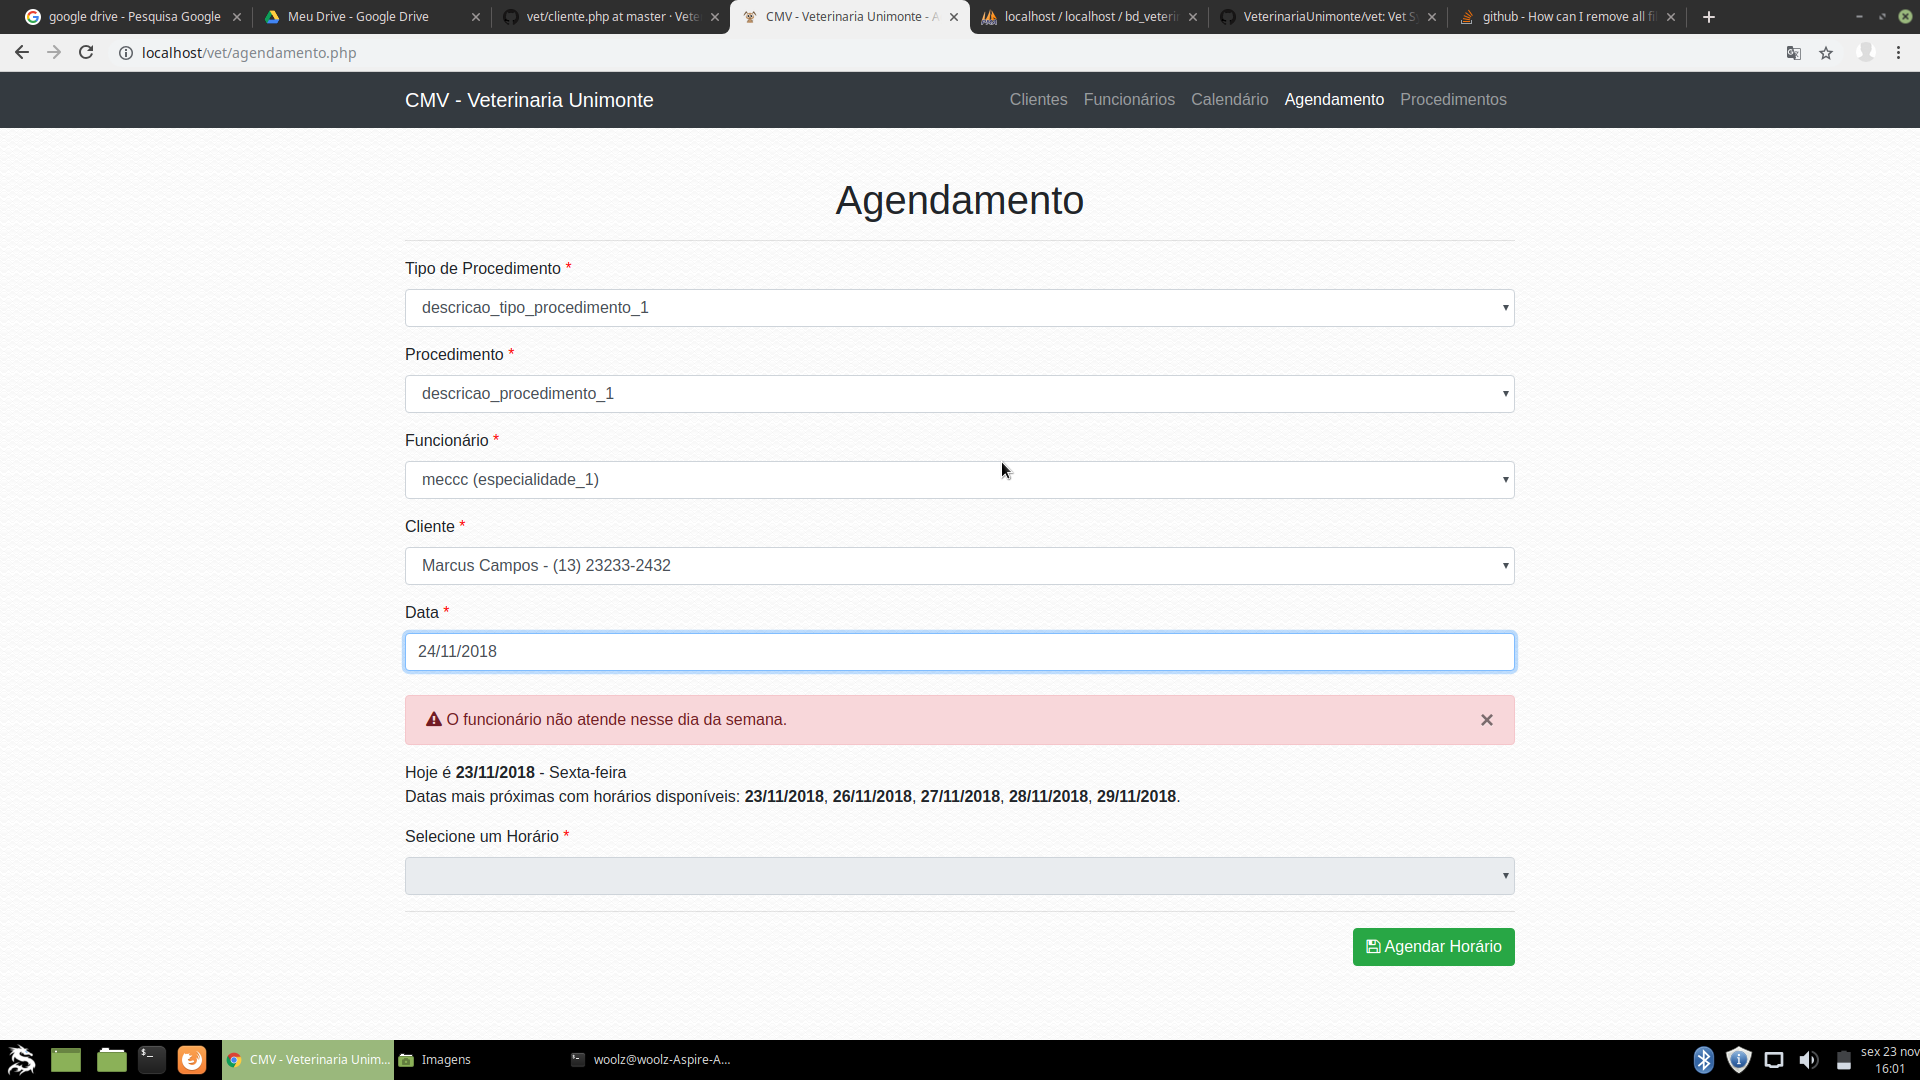The image size is (1920, 1080).
Task: Close the google drive search tab
Action: 237,17
